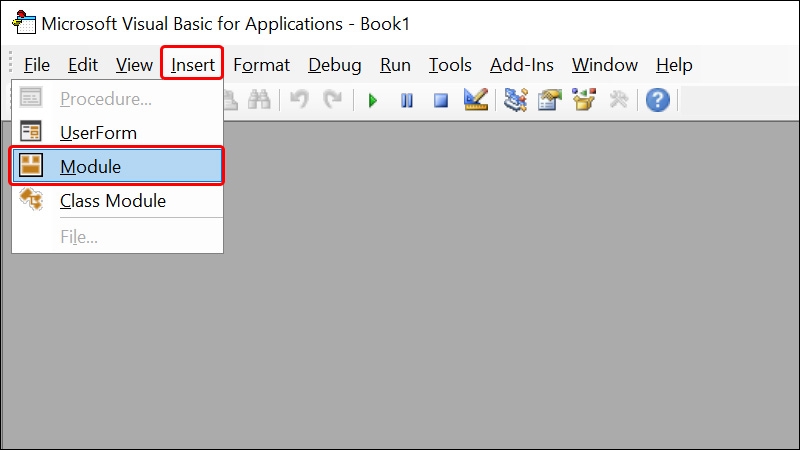Open the View menu
800x450 pixels.
pos(134,65)
